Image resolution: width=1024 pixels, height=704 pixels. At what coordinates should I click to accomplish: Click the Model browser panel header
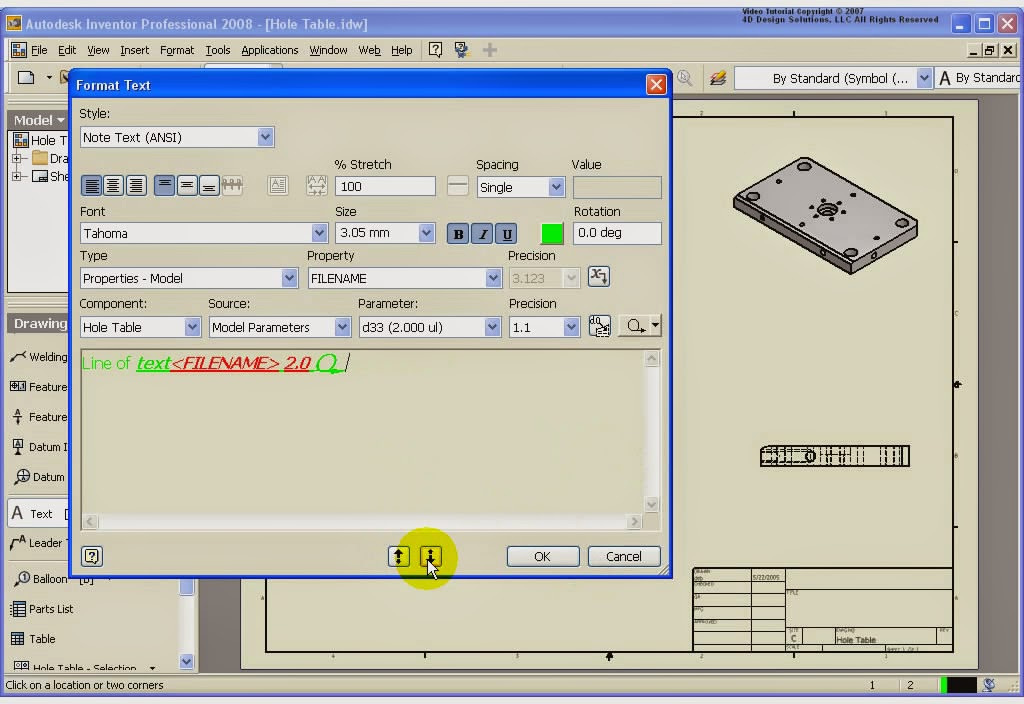tap(38, 120)
